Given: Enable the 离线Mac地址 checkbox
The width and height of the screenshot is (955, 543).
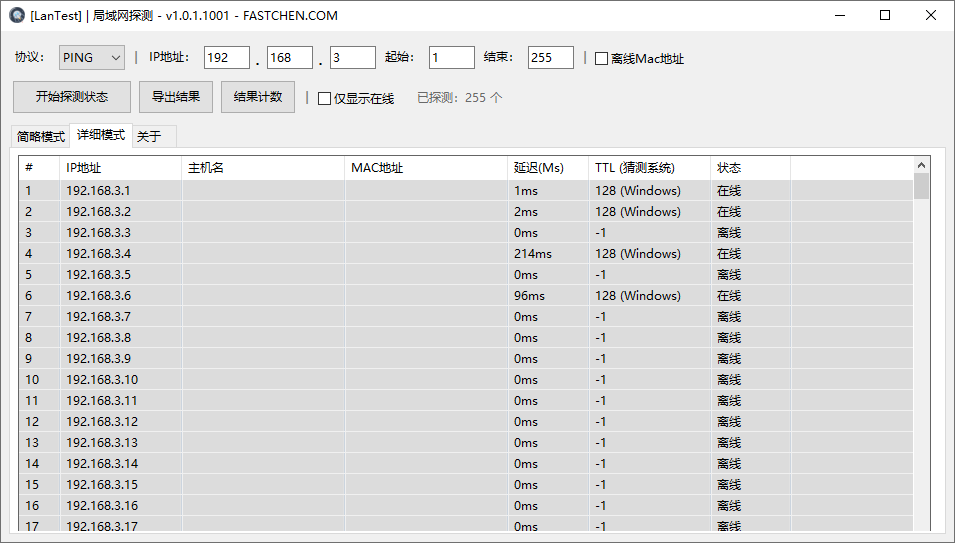Looking at the screenshot, I should tap(601, 59).
